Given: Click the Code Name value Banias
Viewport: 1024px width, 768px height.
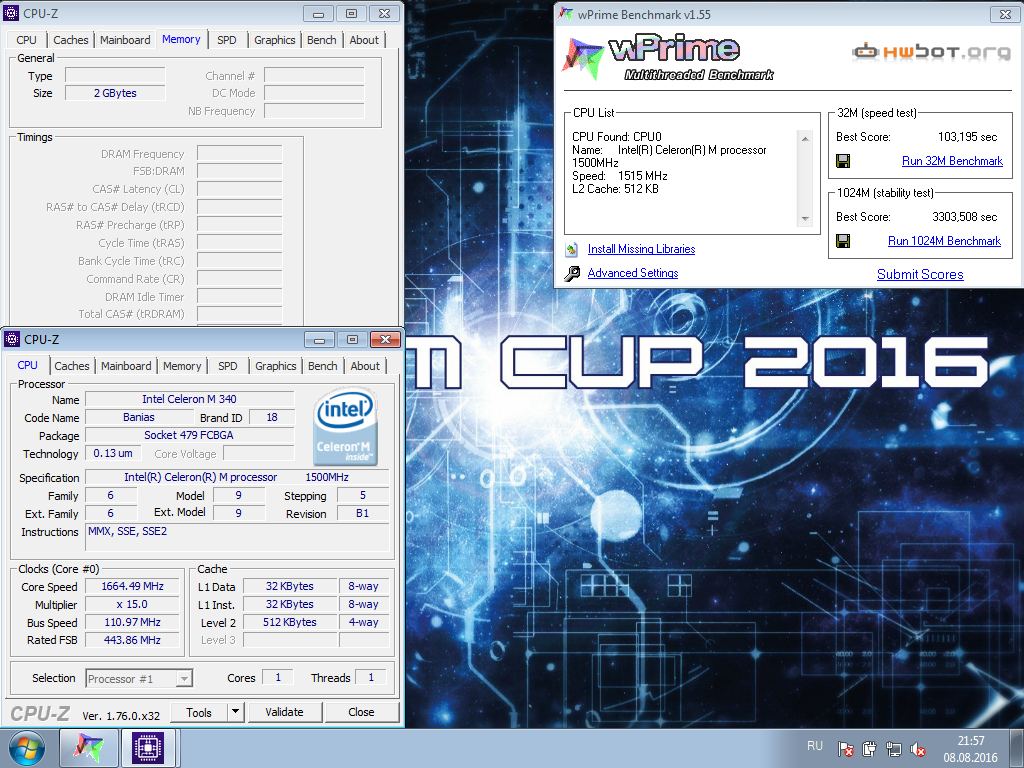Looking at the screenshot, I should tap(139, 417).
